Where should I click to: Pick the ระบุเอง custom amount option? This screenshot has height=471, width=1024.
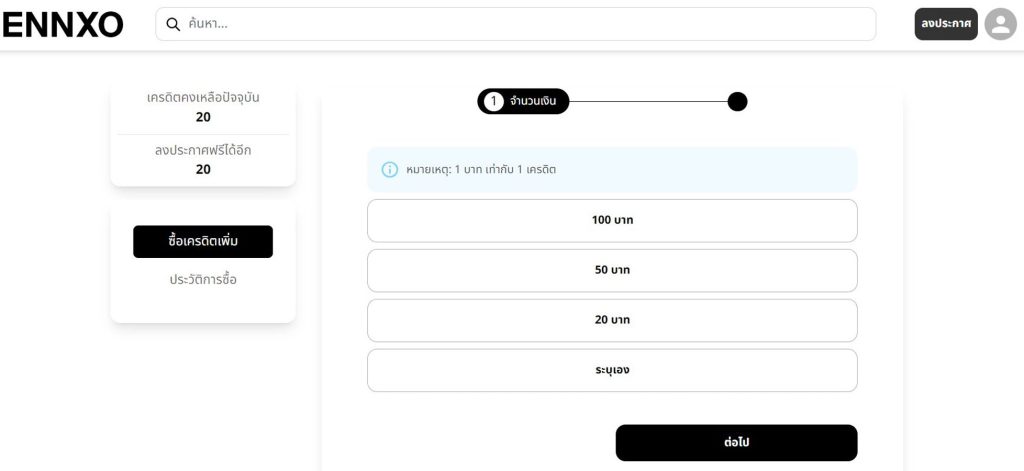pos(612,370)
